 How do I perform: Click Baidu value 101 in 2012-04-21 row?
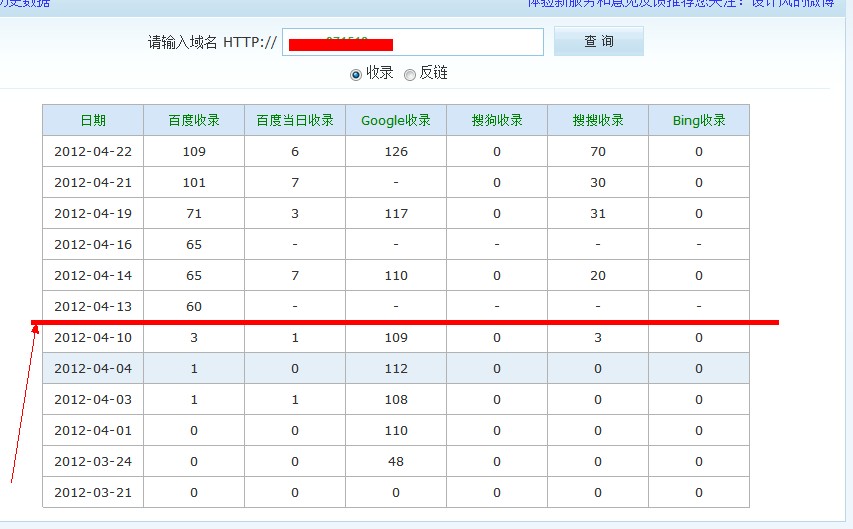tap(194, 182)
